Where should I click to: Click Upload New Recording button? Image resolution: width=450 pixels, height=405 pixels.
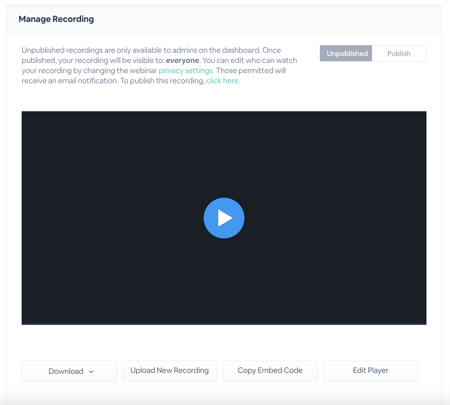(x=169, y=371)
